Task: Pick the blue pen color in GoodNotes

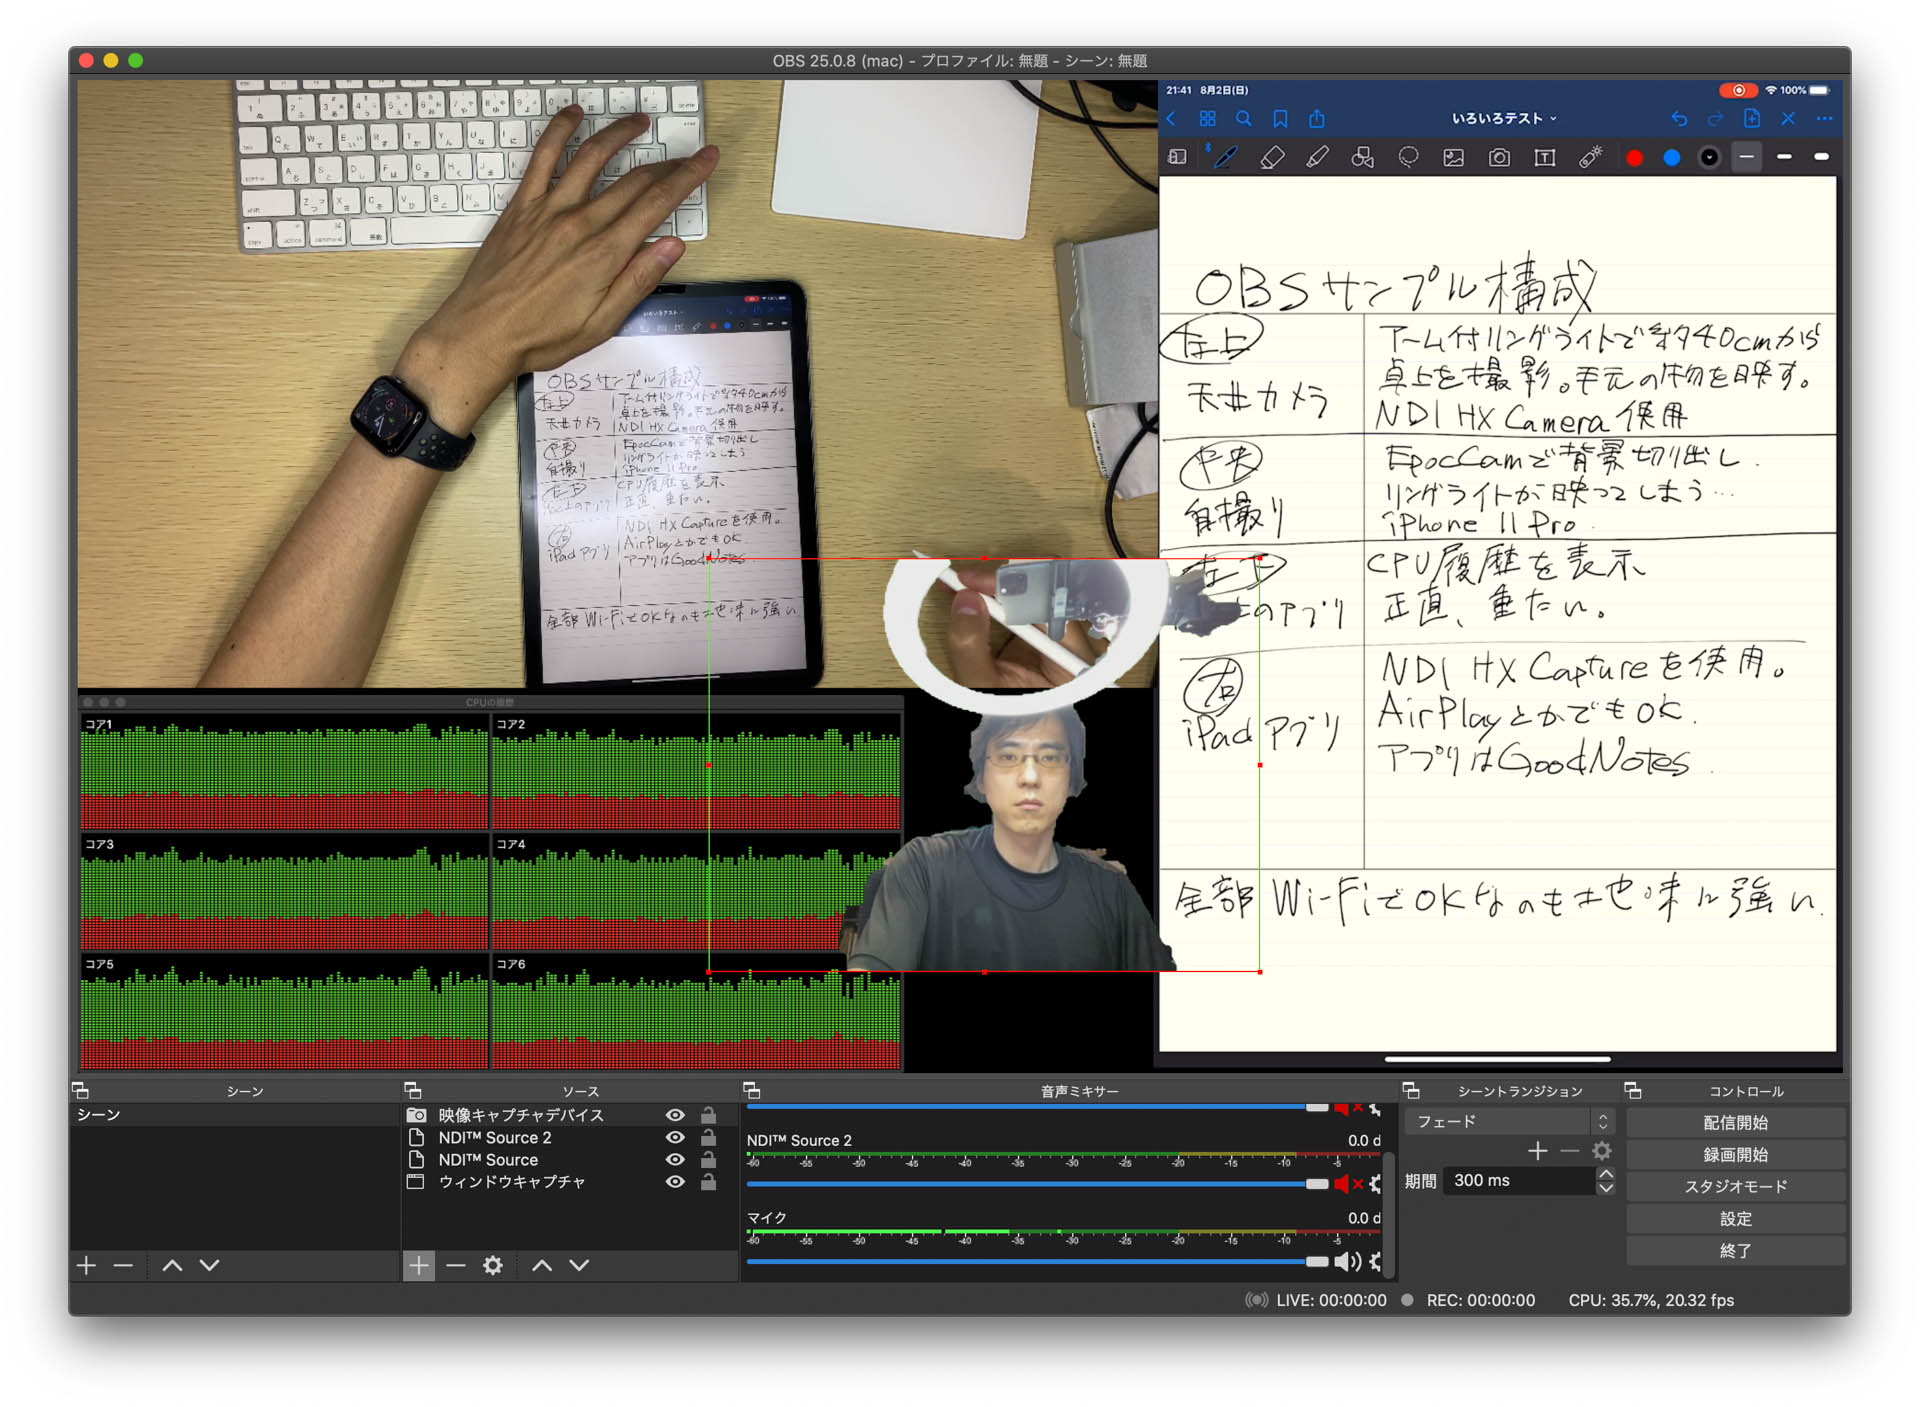Action: coord(1671,157)
